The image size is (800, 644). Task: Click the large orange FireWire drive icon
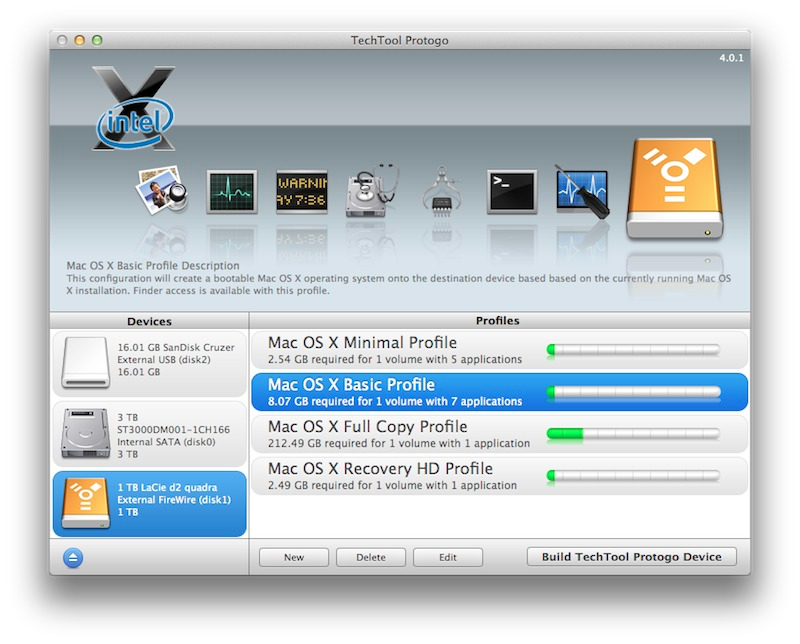tap(674, 188)
